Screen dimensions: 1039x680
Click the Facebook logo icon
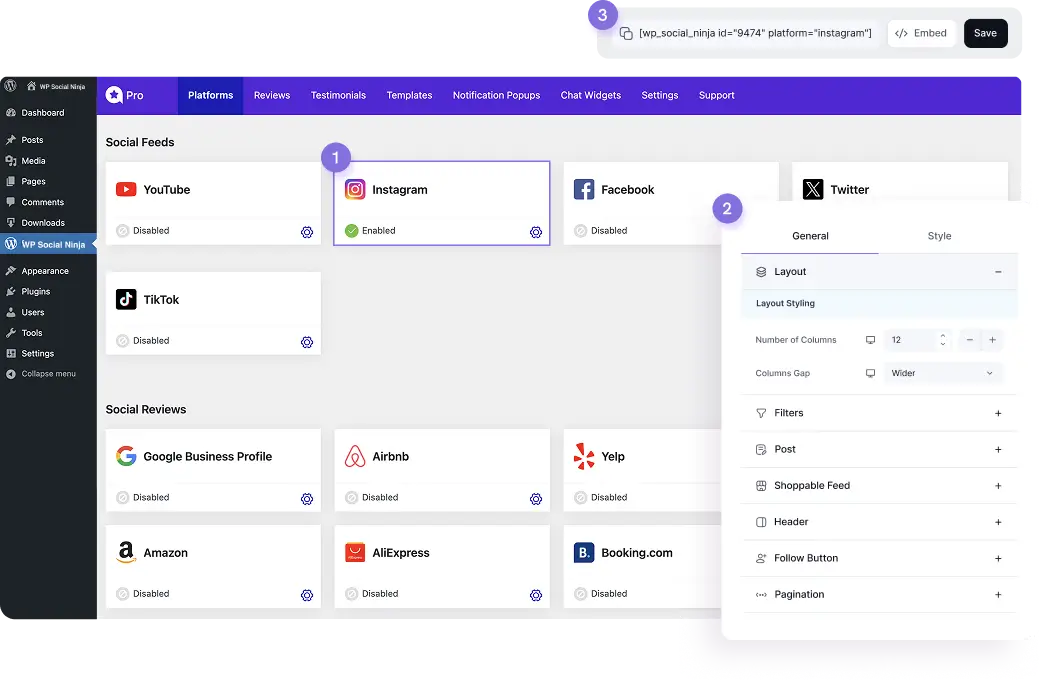584,190
